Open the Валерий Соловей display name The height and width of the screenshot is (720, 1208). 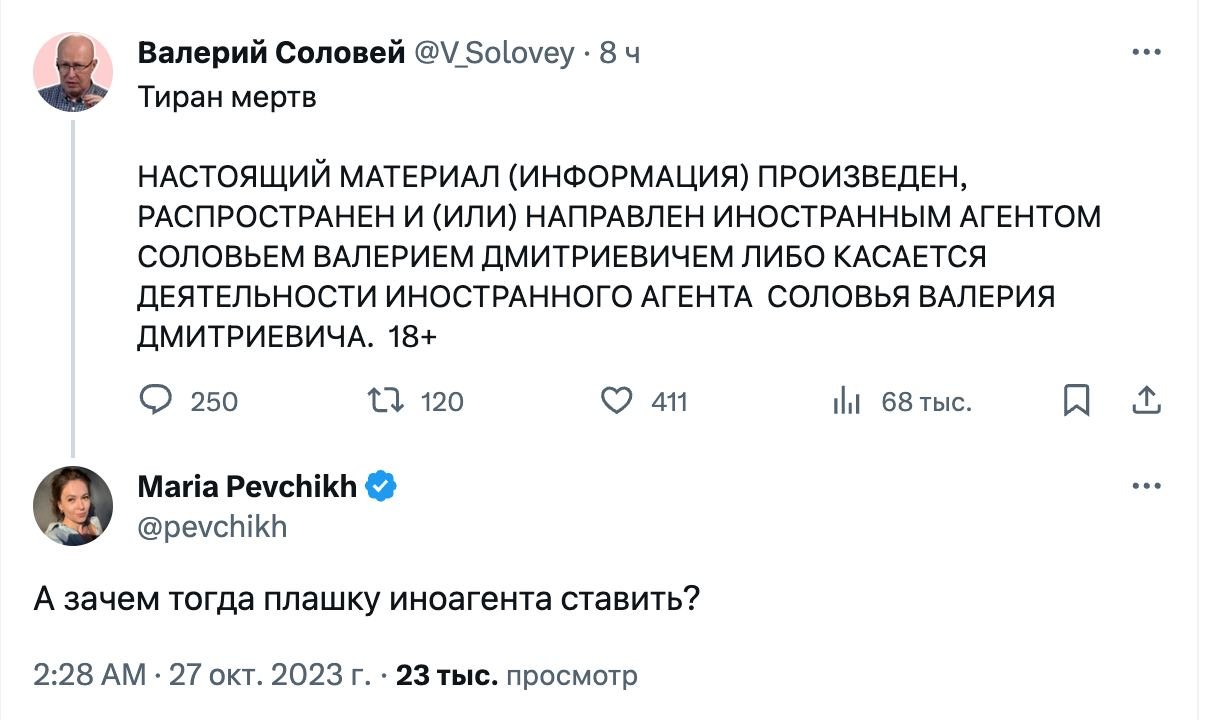pos(271,53)
